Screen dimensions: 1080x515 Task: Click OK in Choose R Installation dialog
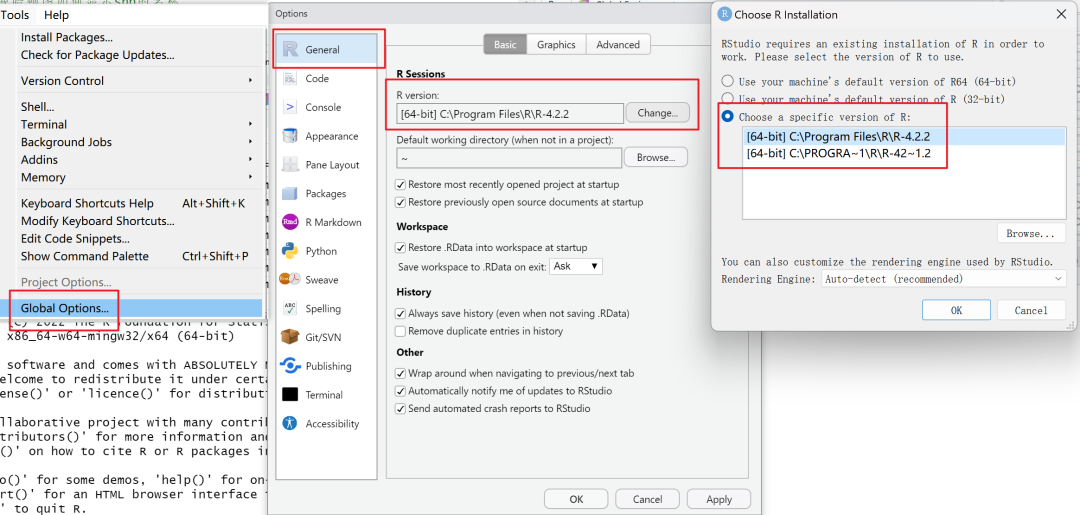coord(956,310)
